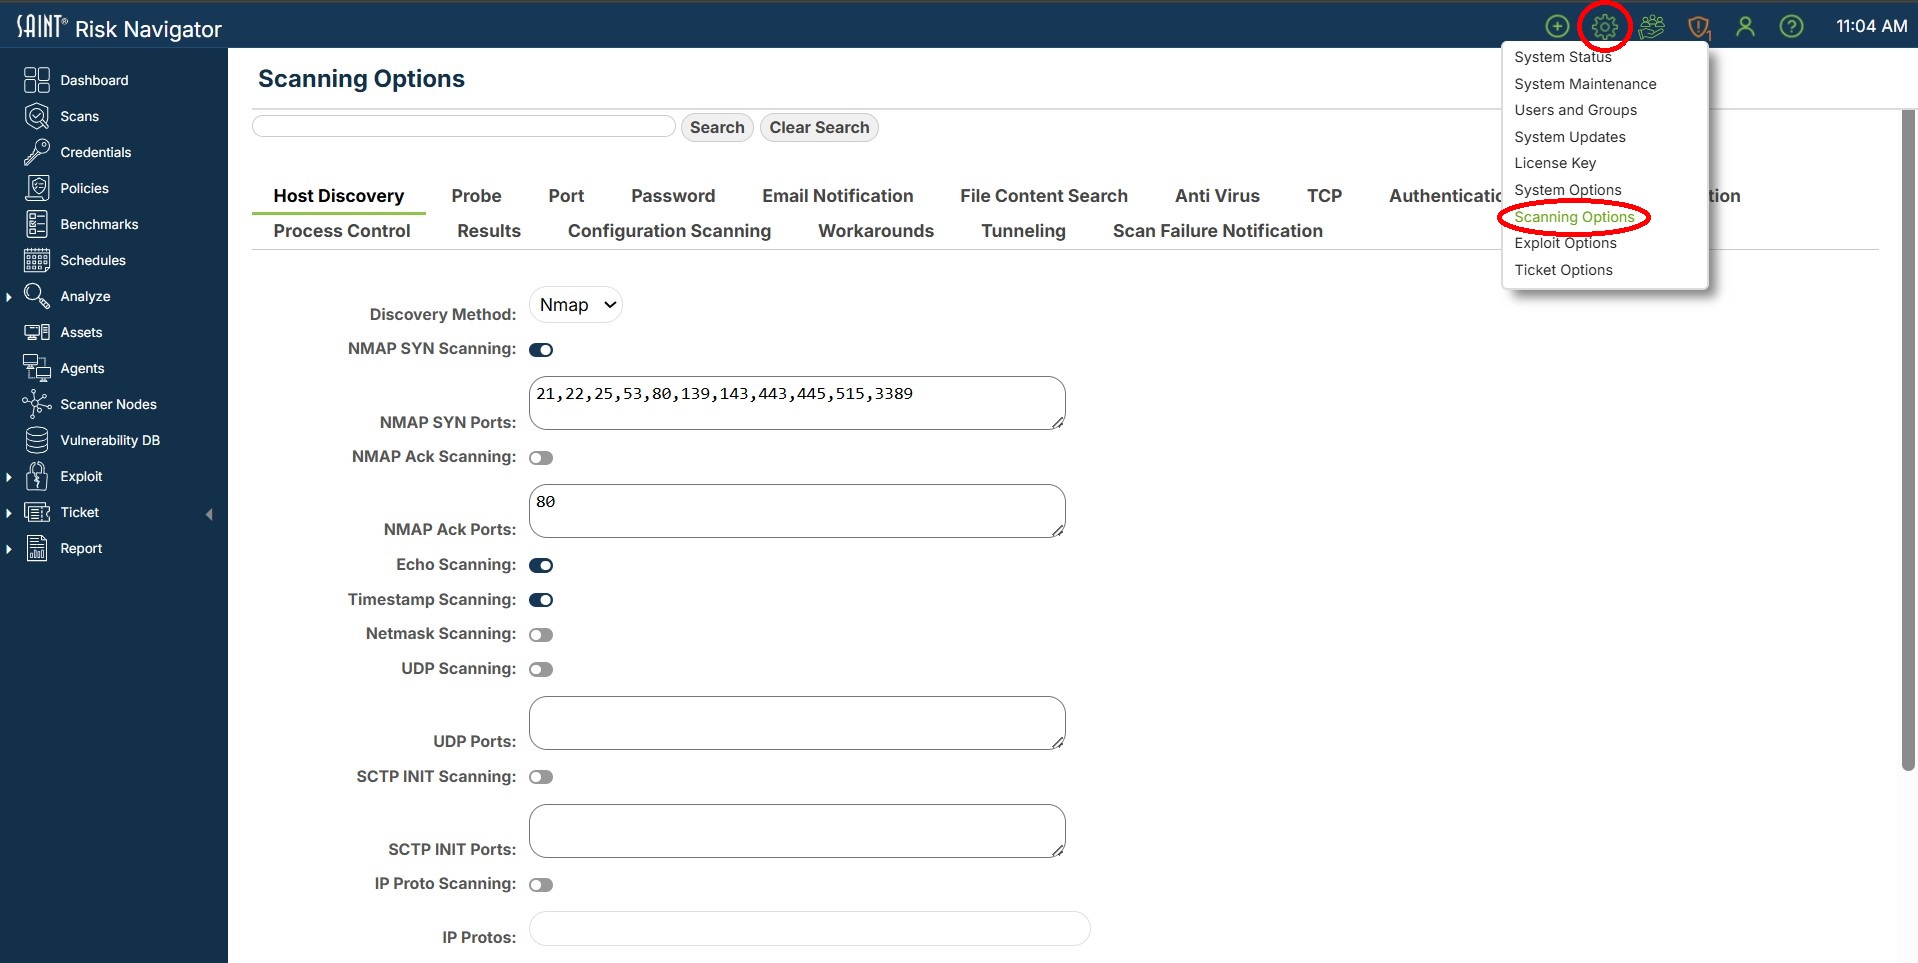The image size is (1918, 963).
Task: Open the Dashboard icon in sidebar
Action: pos(37,80)
